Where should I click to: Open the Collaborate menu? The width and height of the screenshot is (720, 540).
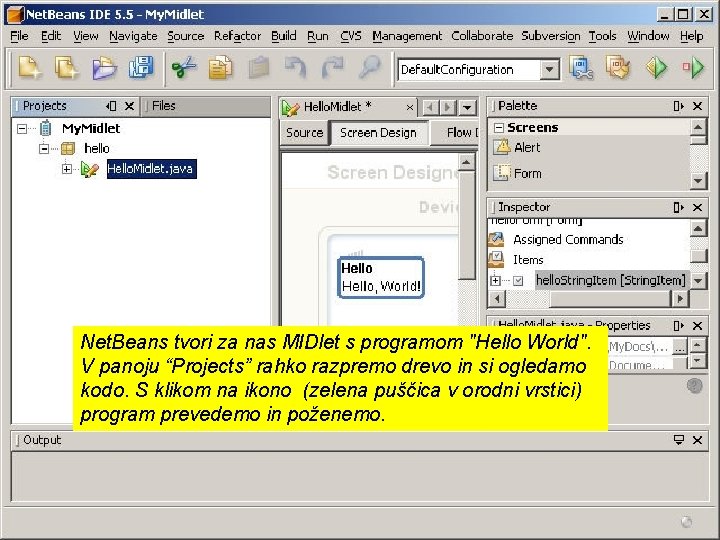pyautogui.click(x=482, y=36)
